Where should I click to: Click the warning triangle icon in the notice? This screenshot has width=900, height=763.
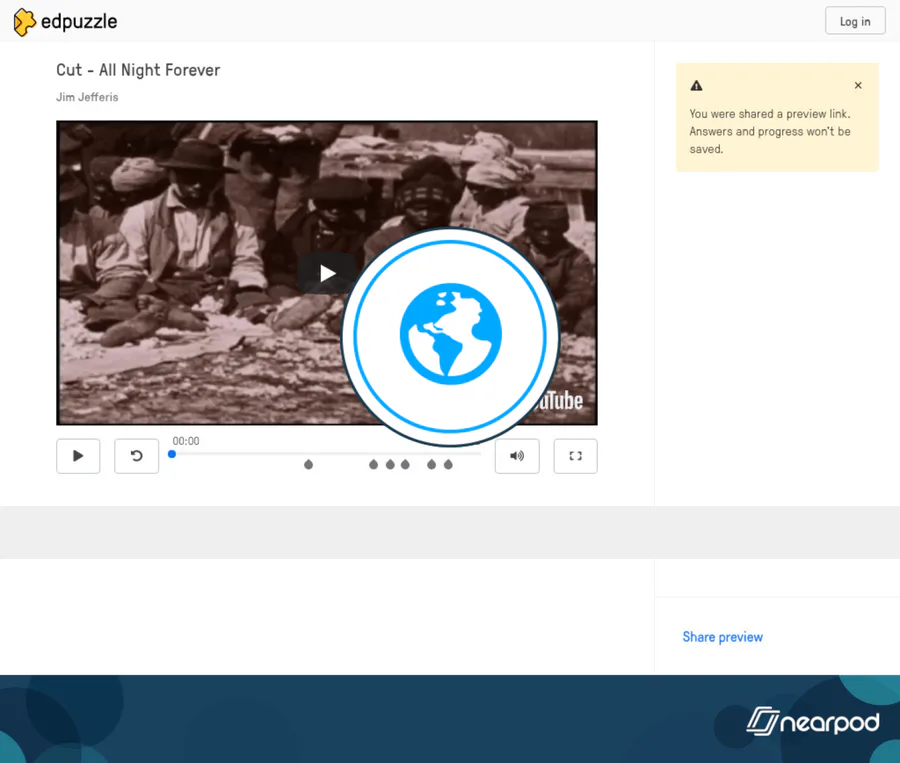pos(697,86)
